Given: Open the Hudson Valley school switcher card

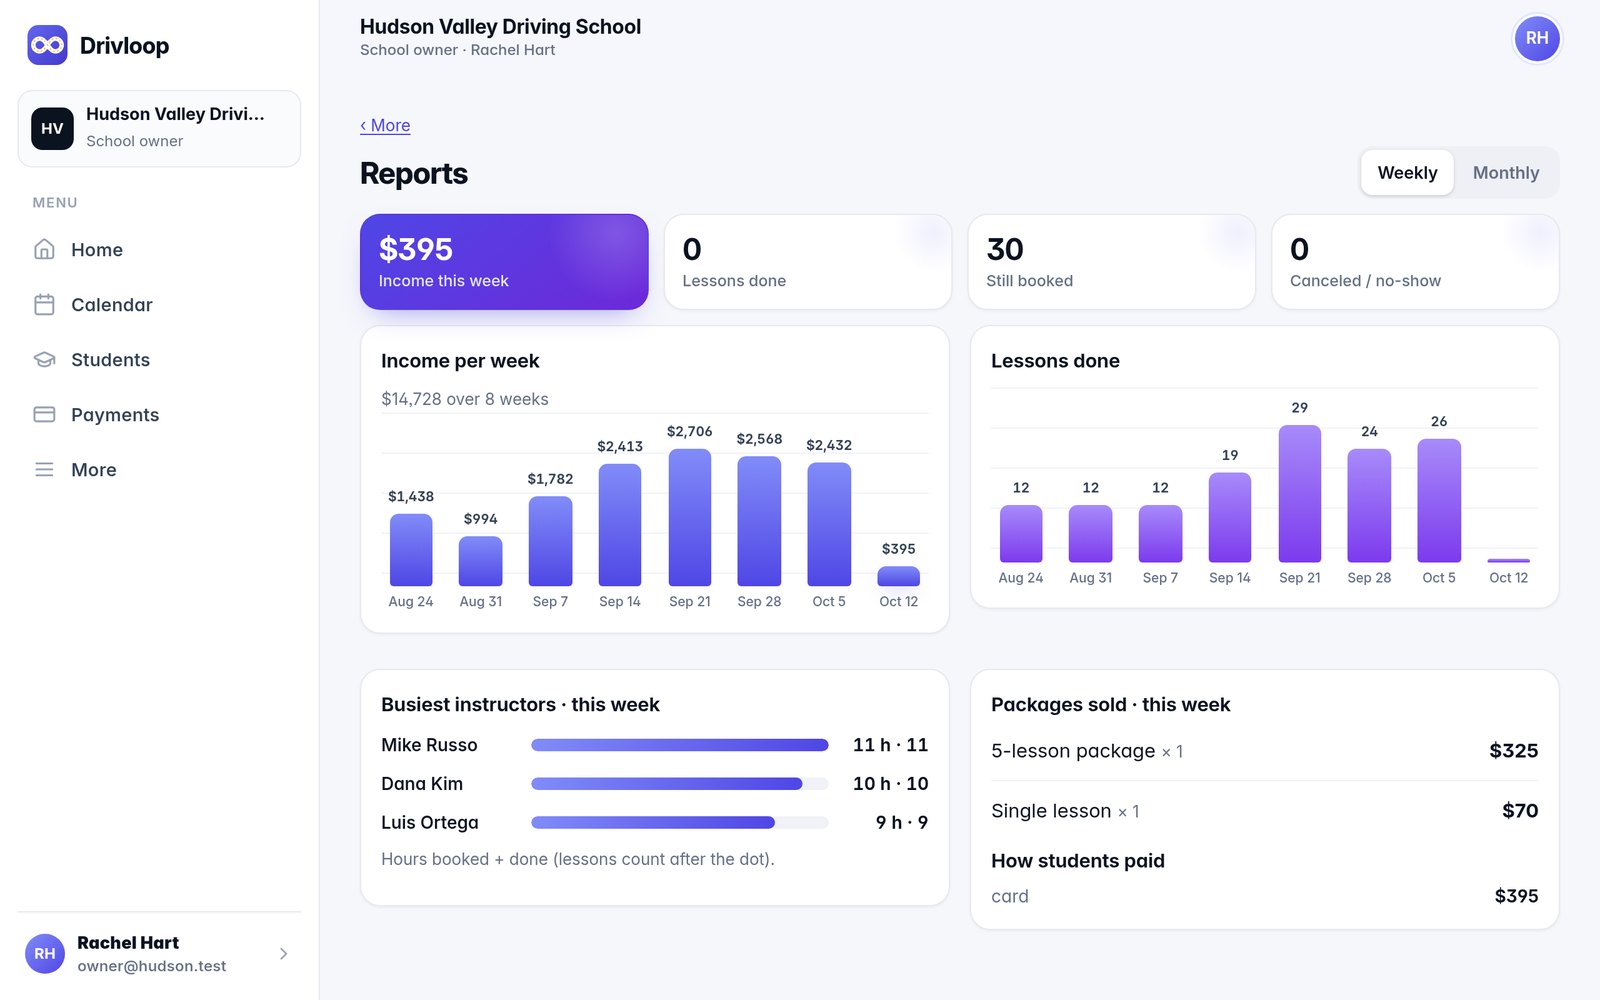Looking at the screenshot, I should tap(159, 129).
